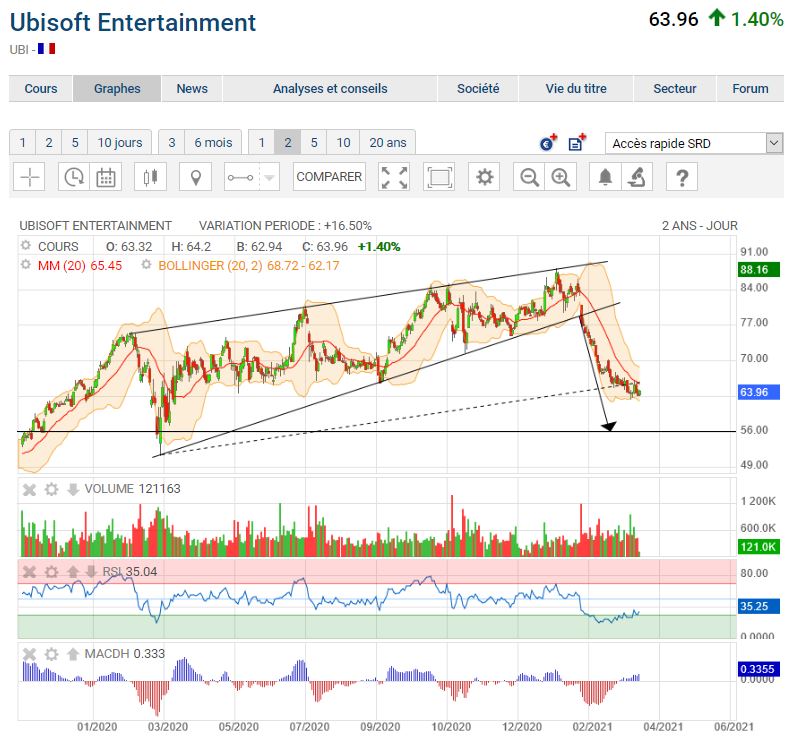Open the Analyses et conseils tab

click(330, 89)
